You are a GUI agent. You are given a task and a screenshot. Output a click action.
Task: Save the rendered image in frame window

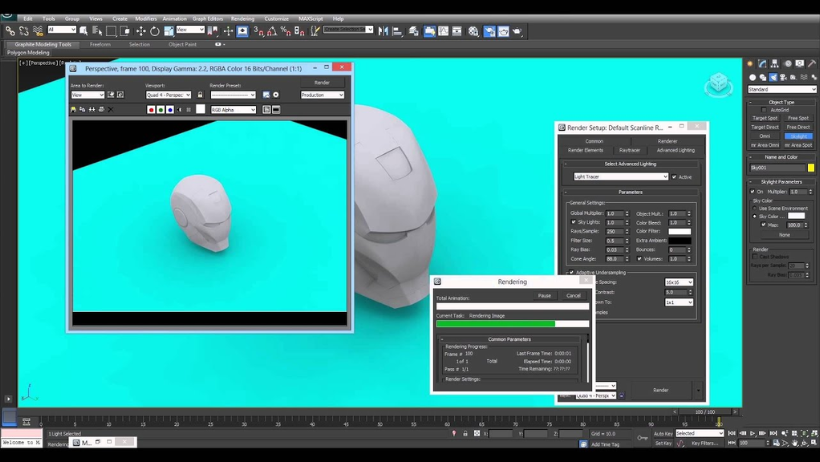pos(73,109)
